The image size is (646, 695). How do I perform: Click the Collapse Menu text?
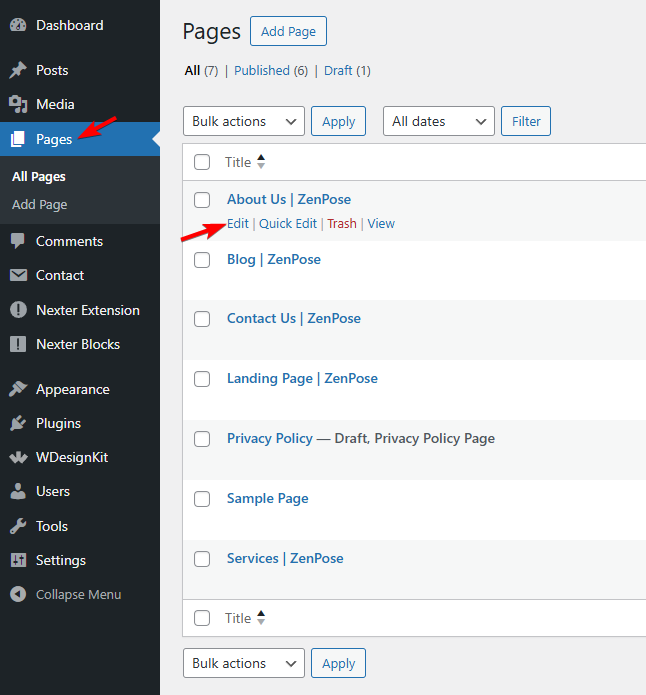click(78, 594)
